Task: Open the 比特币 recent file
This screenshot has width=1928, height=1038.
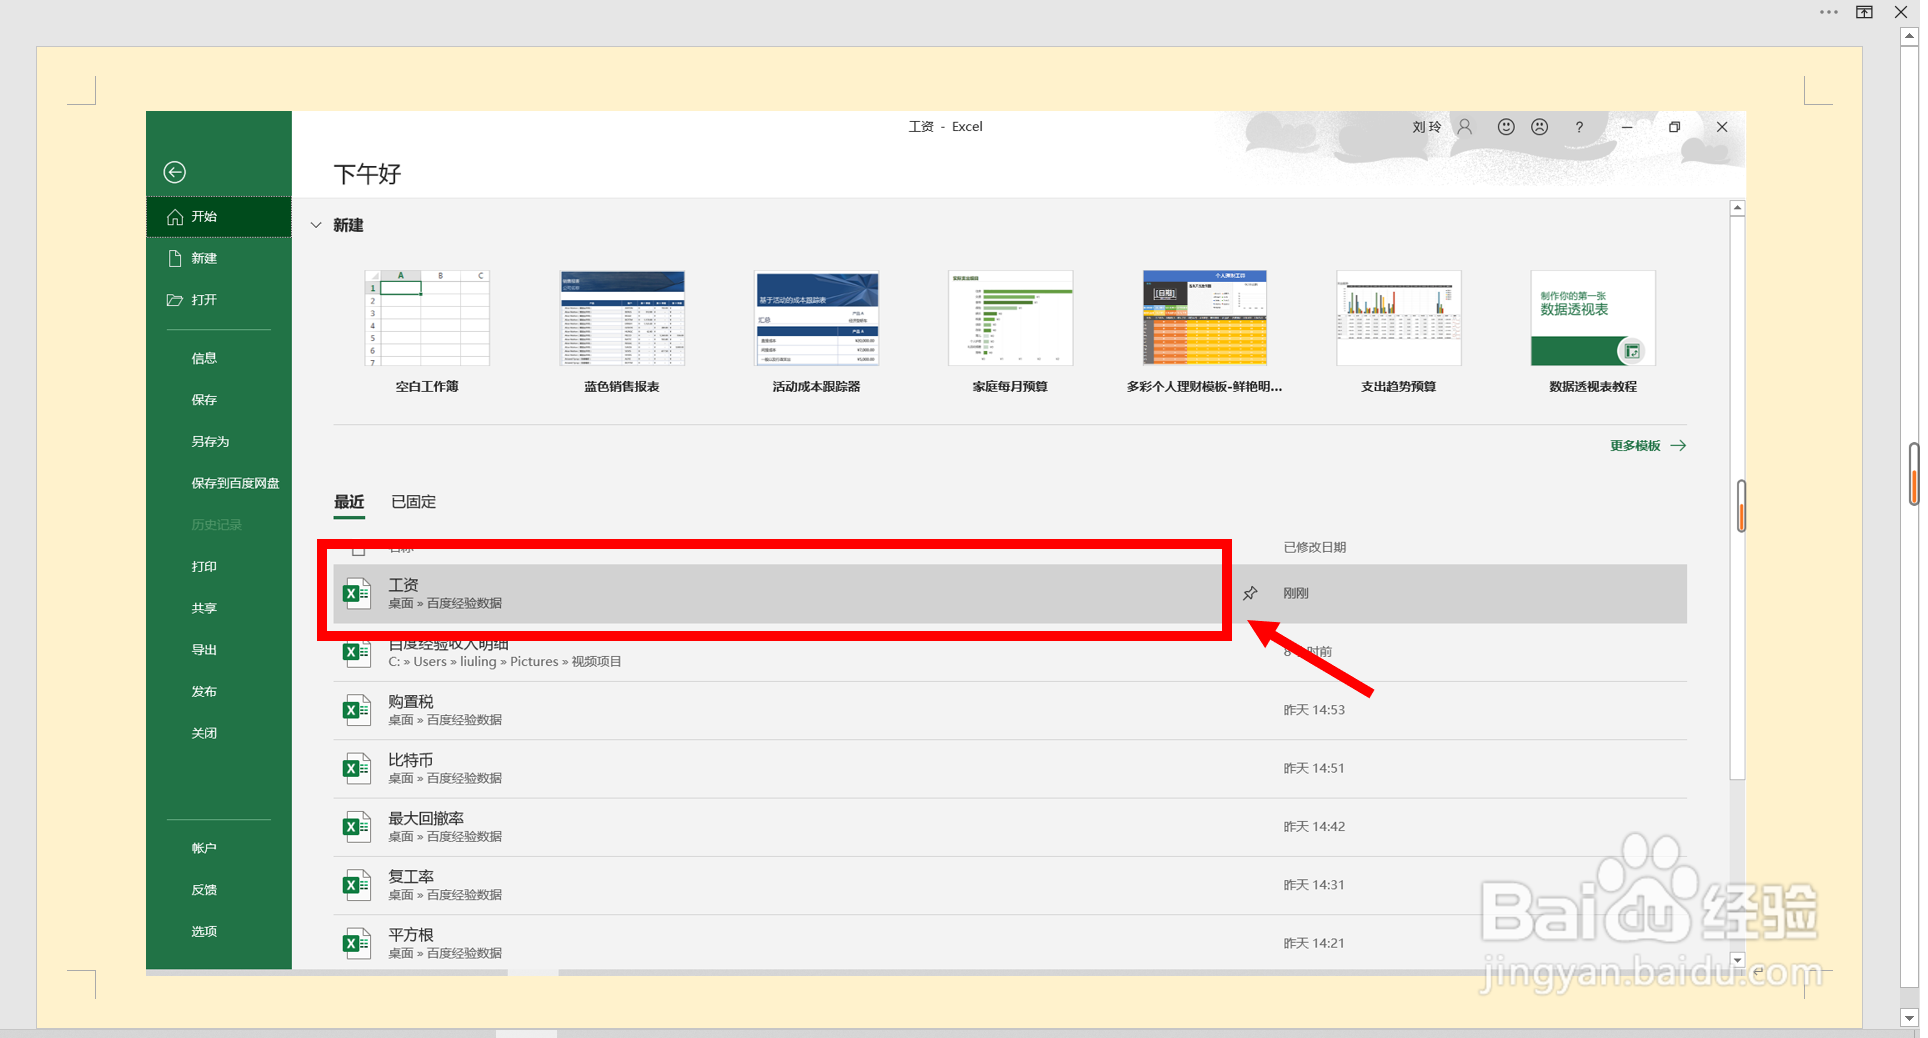Action: pyautogui.click(x=1010, y=769)
